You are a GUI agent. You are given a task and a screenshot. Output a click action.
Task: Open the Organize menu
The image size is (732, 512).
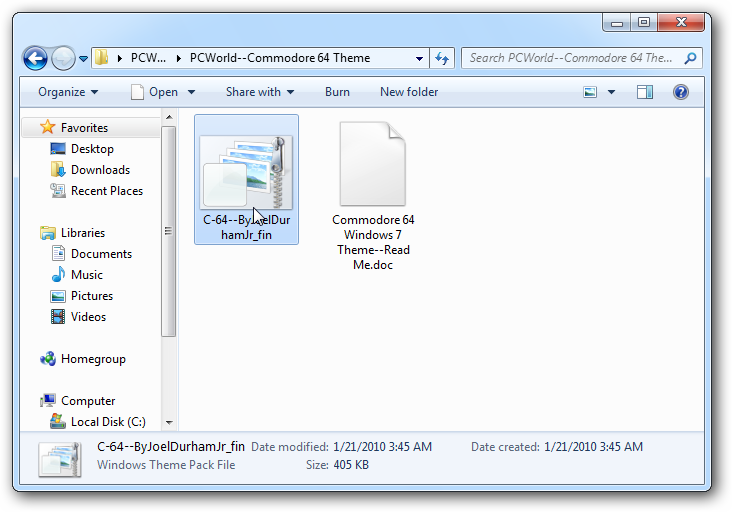pos(68,92)
